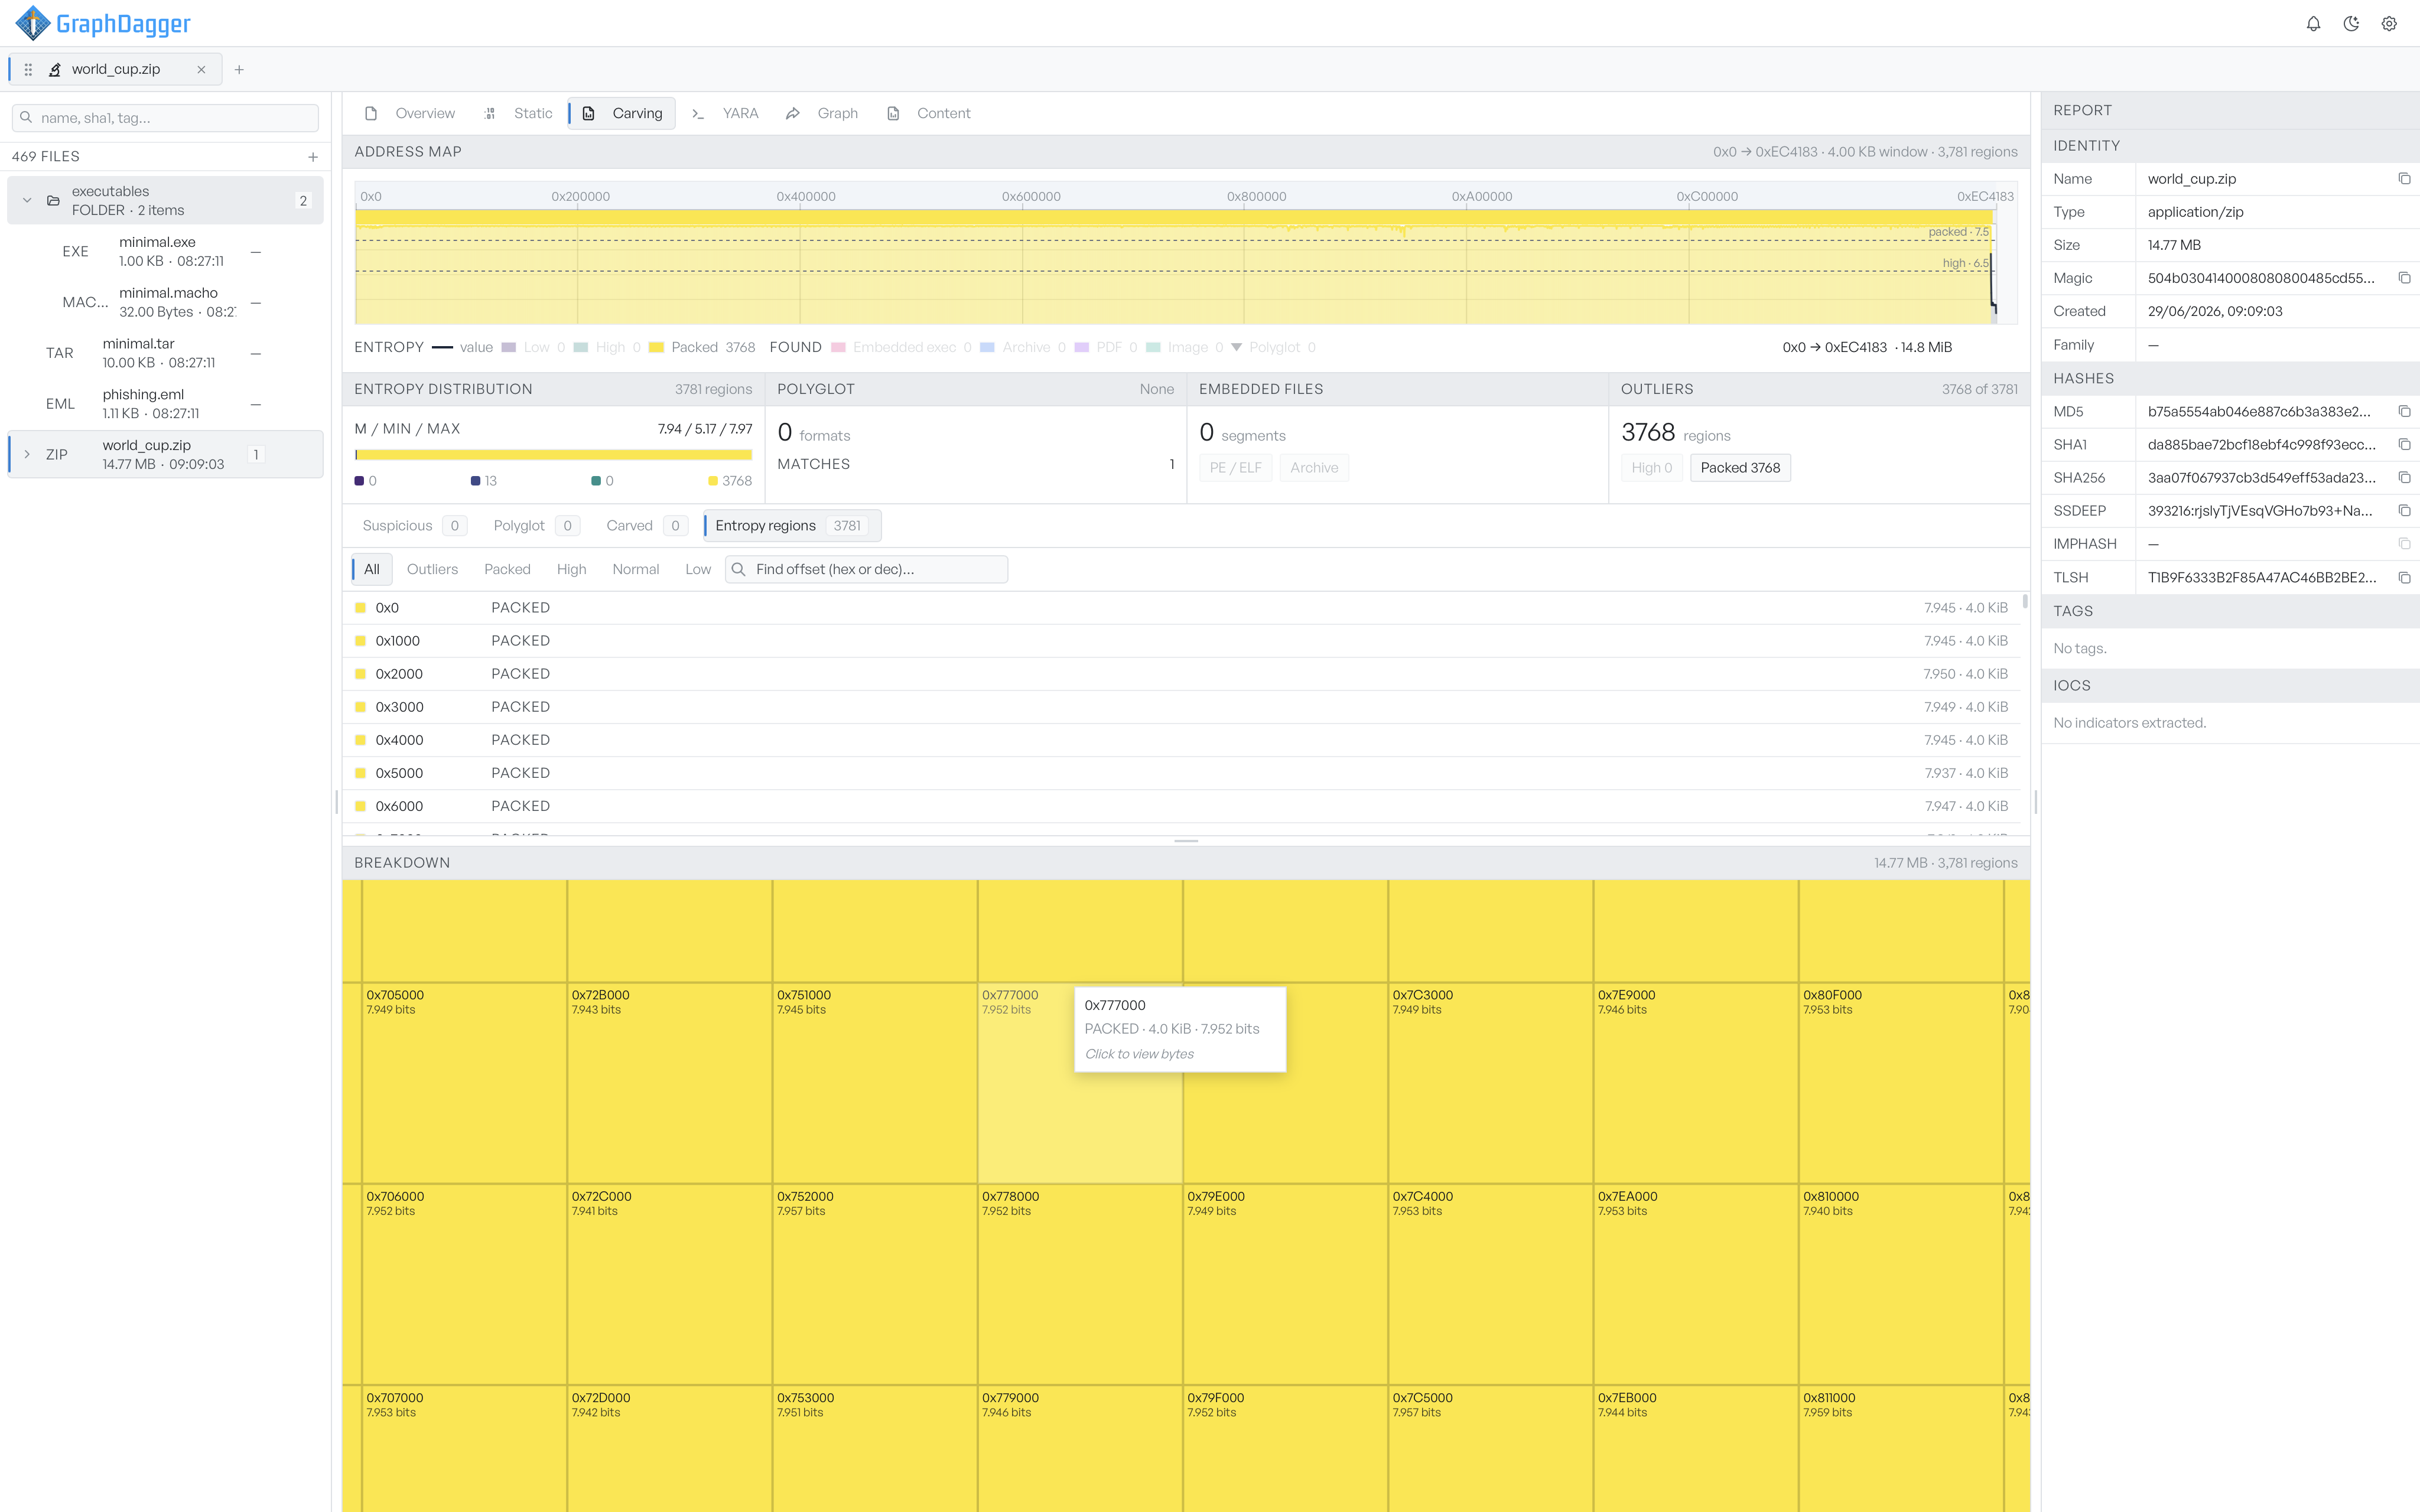This screenshot has height=1512, width=2420.
Task: Filter regions by Outliers
Action: coord(432,570)
